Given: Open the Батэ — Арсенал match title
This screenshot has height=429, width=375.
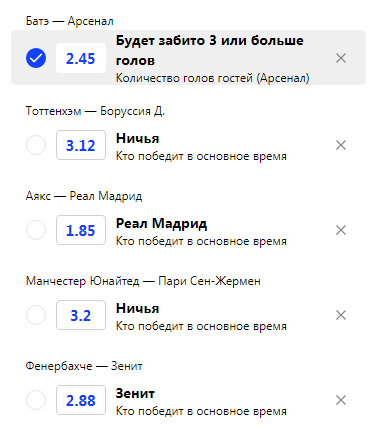Looking at the screenshot, I should point(70,21).
